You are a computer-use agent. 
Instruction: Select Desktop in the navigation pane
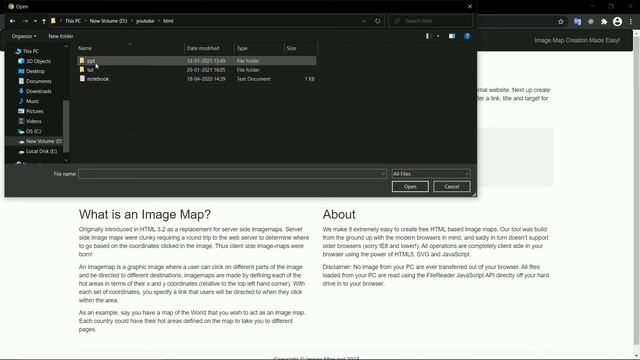click(31, 71)
